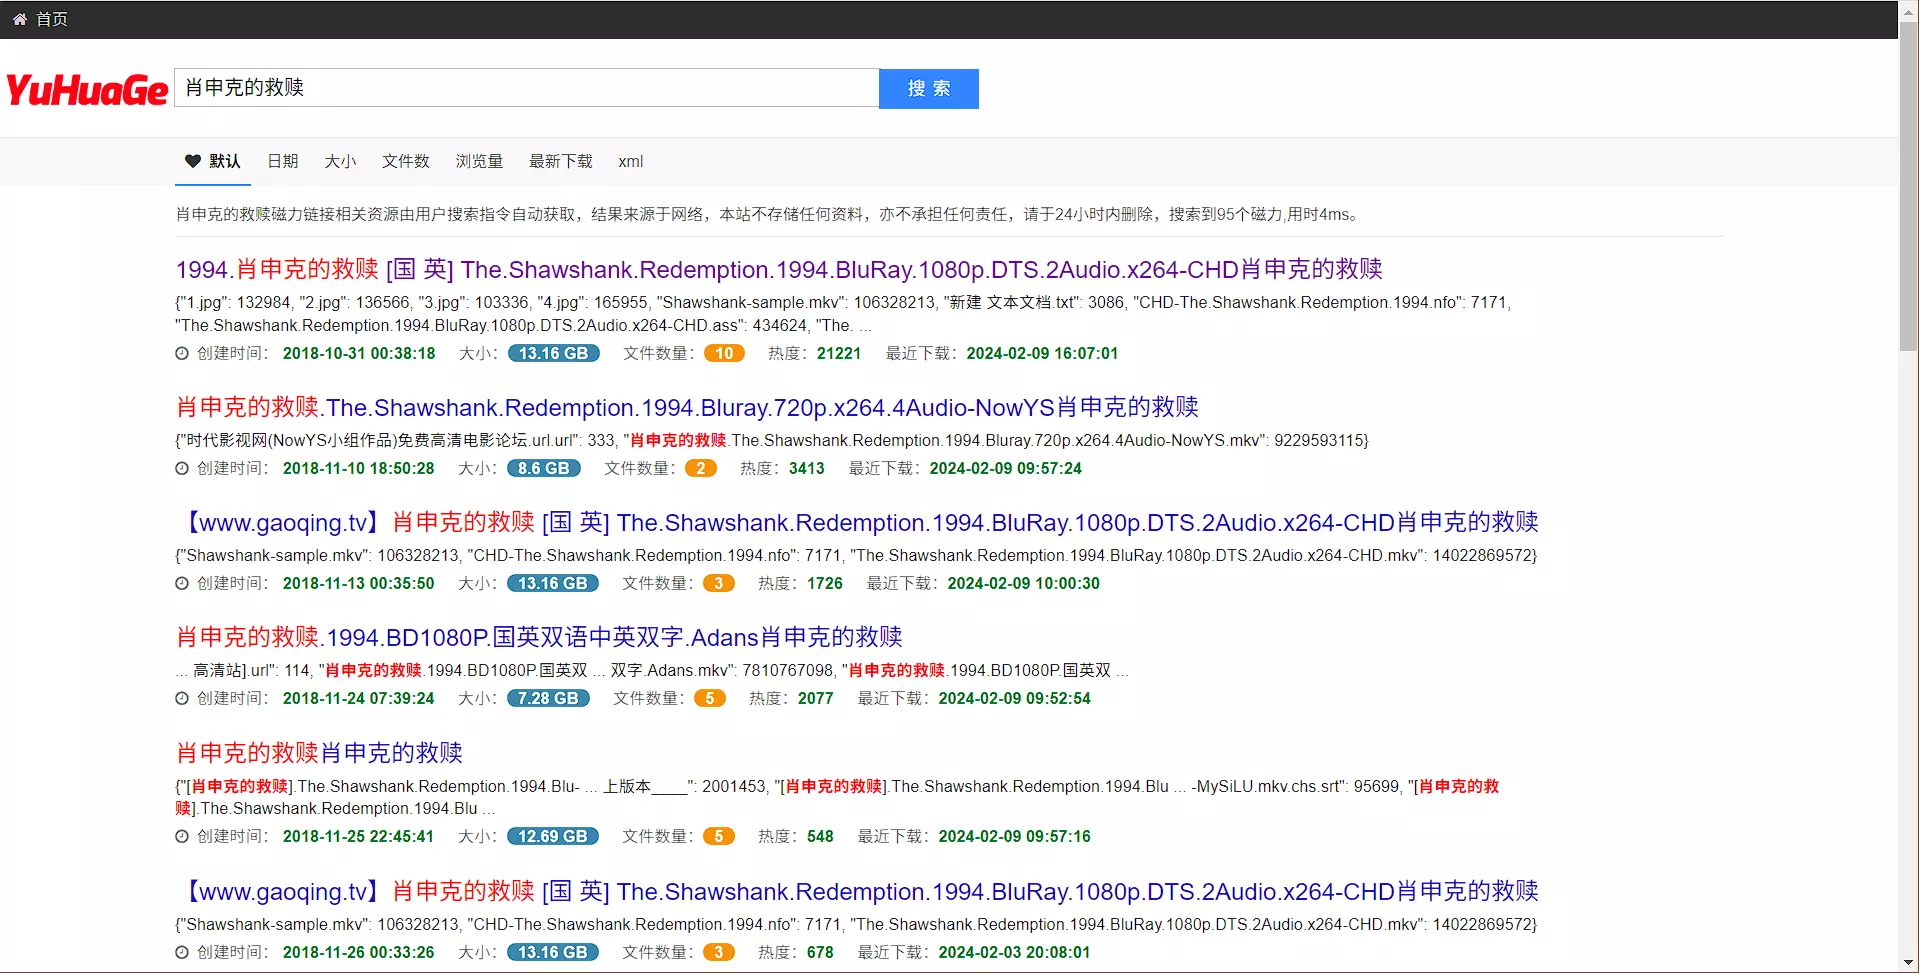The image size is (1919, 973).
Task: Click the heart icon beside 默认
Action: 193,161
